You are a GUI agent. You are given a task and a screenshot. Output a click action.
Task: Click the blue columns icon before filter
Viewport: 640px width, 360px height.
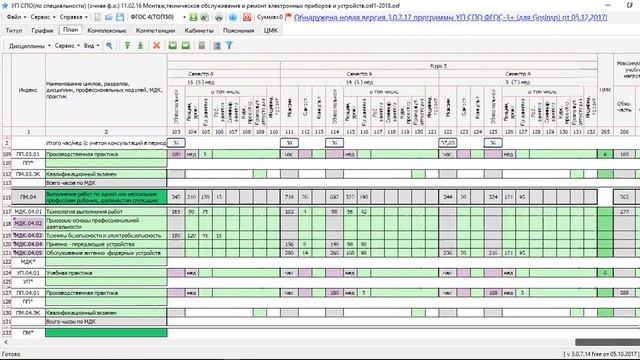(217, 46)
